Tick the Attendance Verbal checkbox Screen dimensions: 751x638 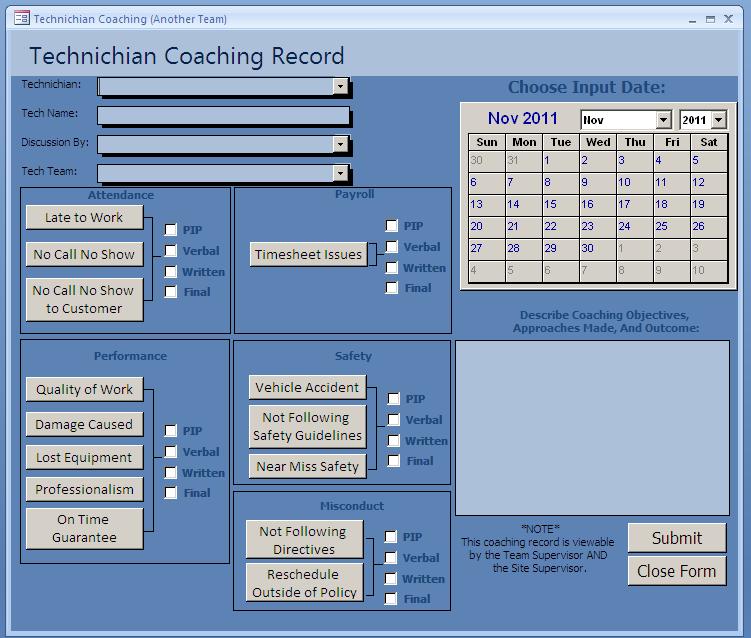[x=171, y=251]
